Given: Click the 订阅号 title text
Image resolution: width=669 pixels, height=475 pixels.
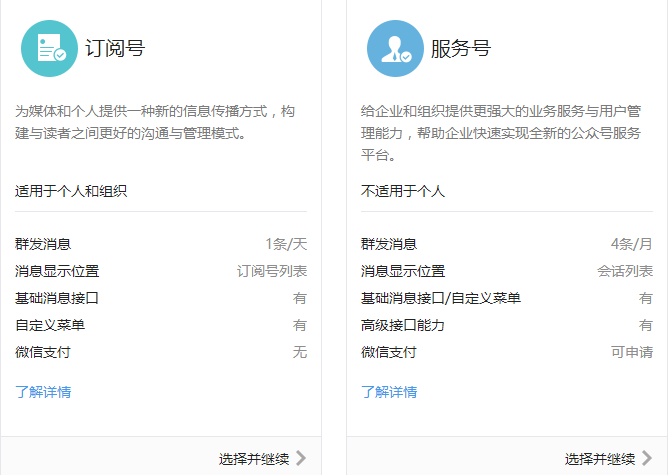Looking at the screenshot, I should tap(115, 48).
